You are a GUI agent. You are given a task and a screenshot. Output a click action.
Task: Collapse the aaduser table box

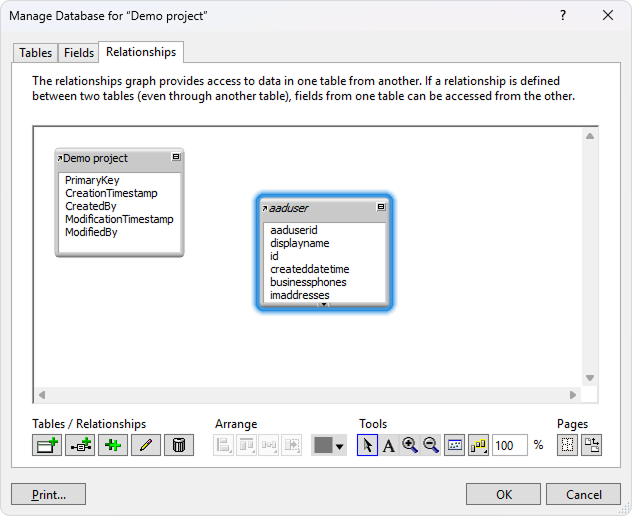(381, 207)
